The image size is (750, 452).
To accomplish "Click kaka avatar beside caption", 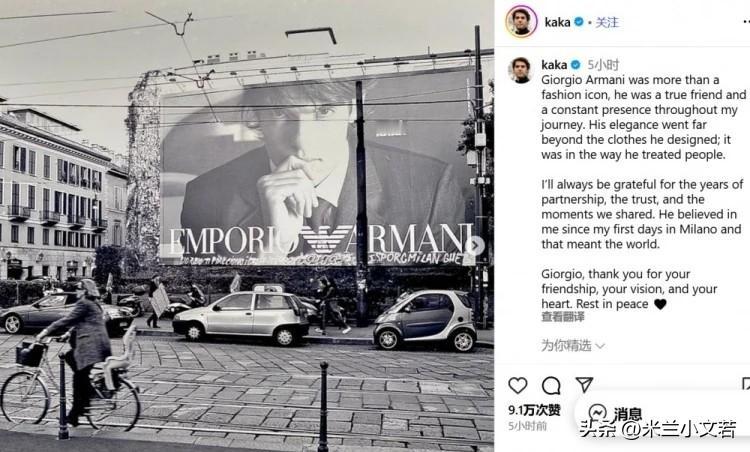I will [522, 70].
